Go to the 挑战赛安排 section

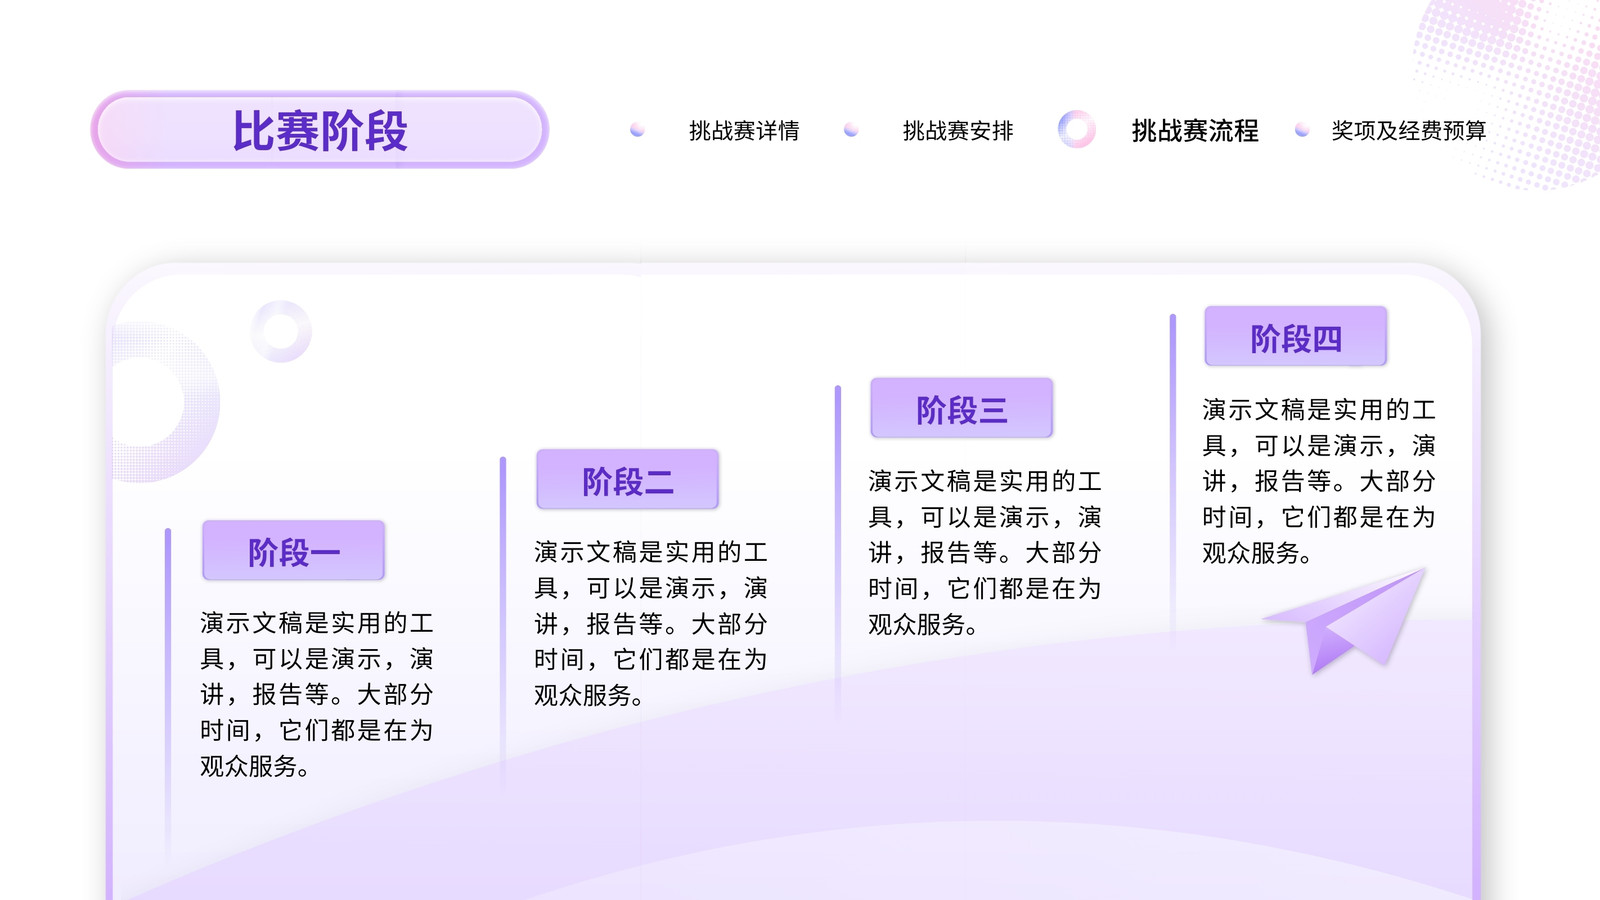pyautogui.click(x=958, y=131)
